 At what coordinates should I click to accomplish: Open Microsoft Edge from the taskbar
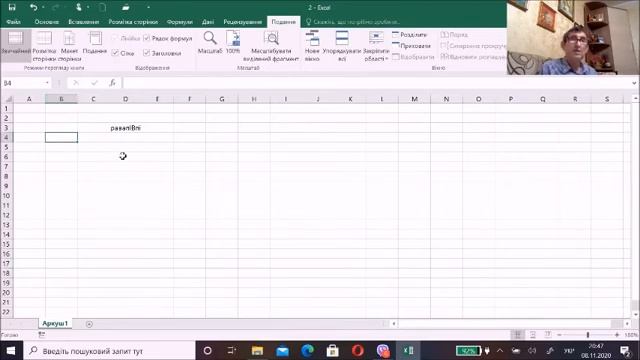coord(307,351)
